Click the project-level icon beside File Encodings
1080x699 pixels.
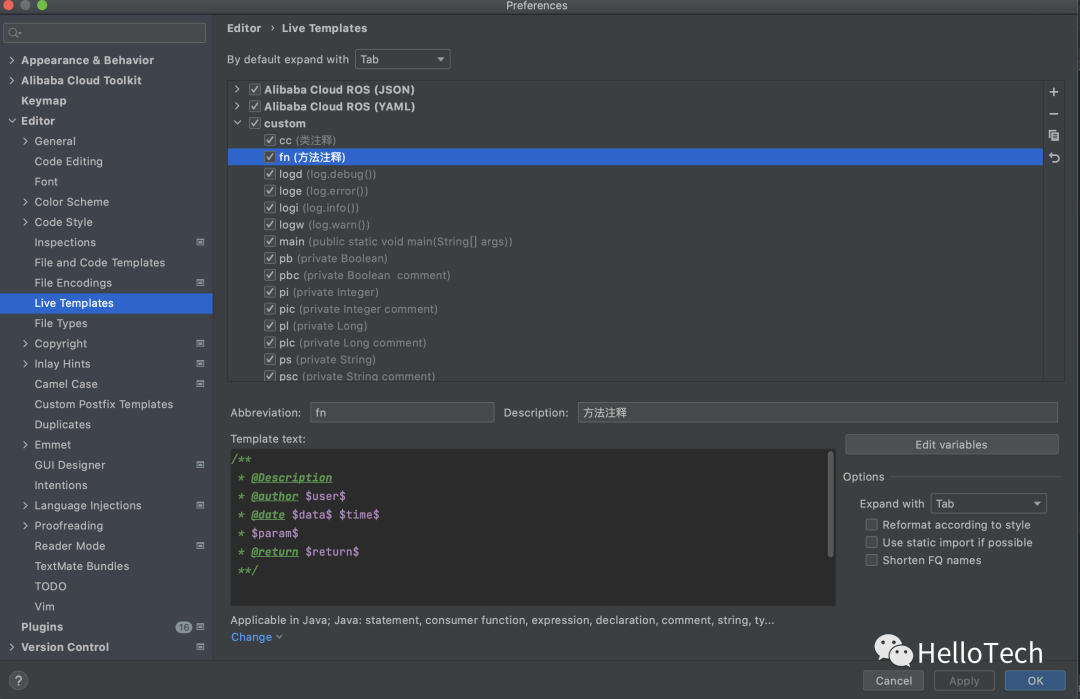(x=200, y=283)
